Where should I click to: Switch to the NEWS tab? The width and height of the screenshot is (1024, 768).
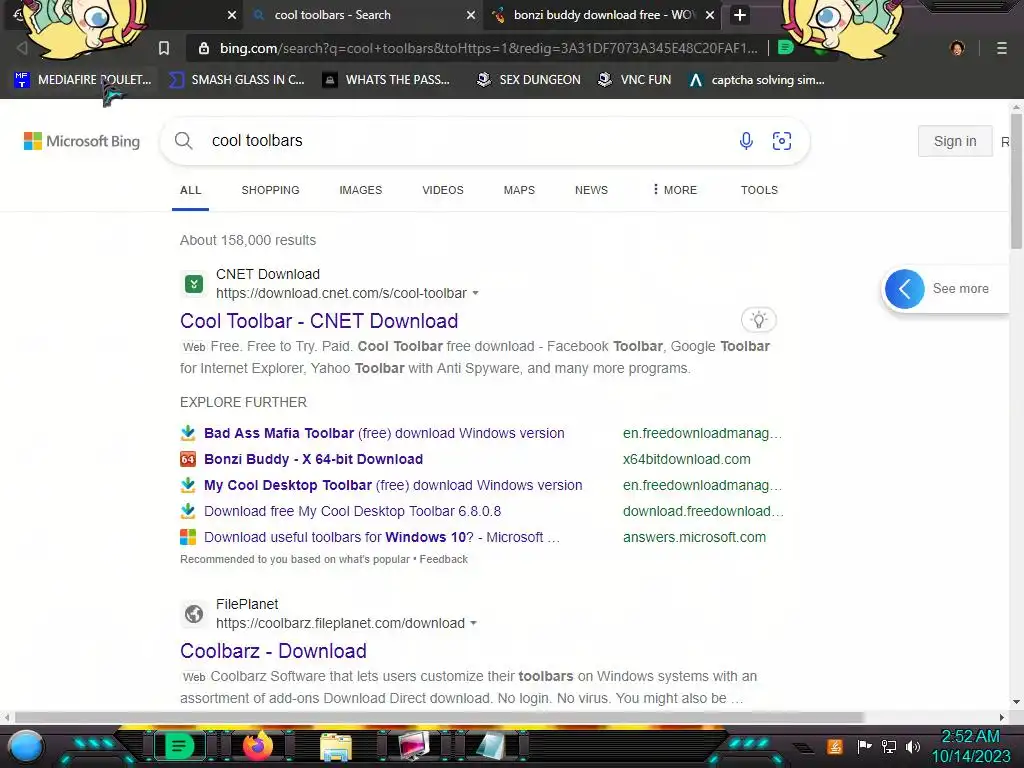click(591, 190)
